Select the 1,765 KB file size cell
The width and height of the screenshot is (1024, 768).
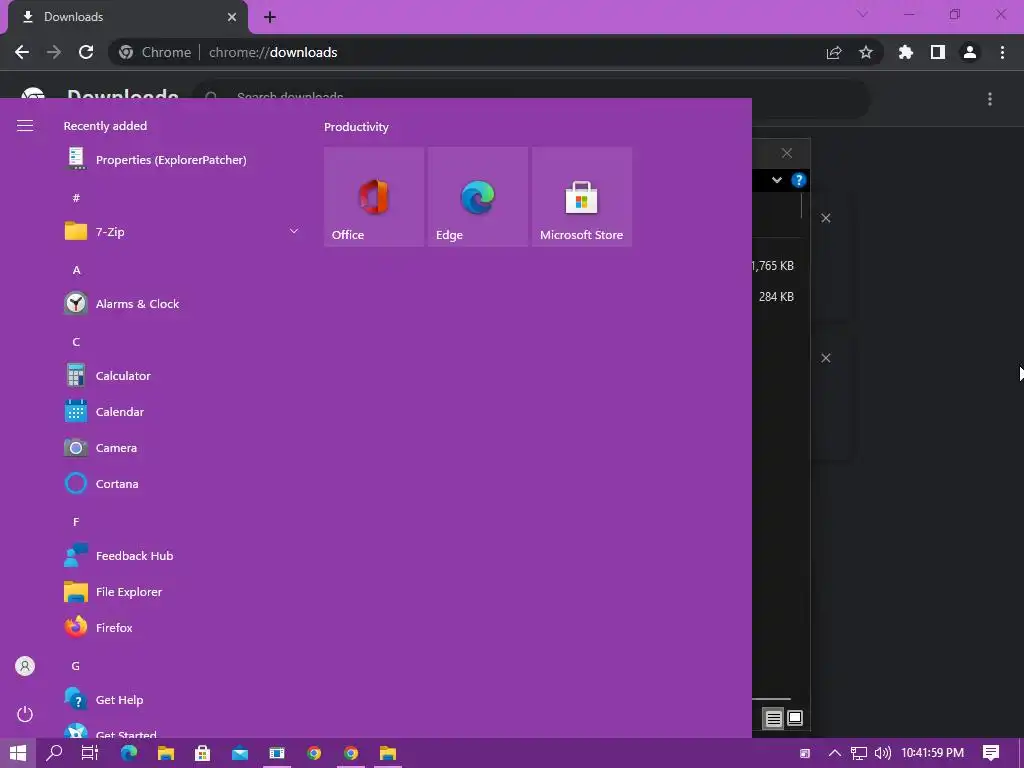point(773,266)
